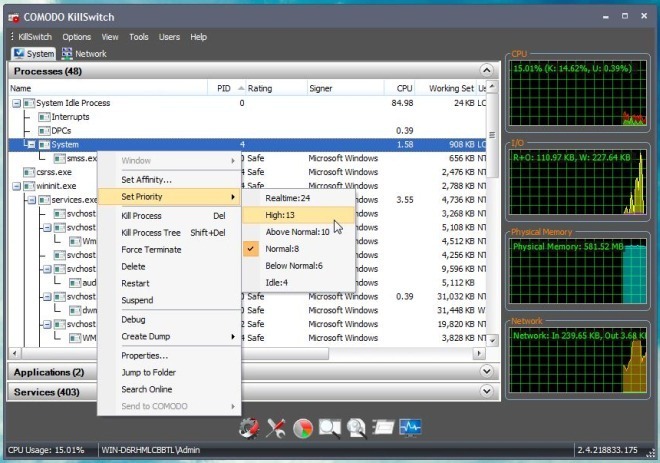Screen dimensions: 660x463
Task: Open the Tools menu
Action: tap(139, 37)
